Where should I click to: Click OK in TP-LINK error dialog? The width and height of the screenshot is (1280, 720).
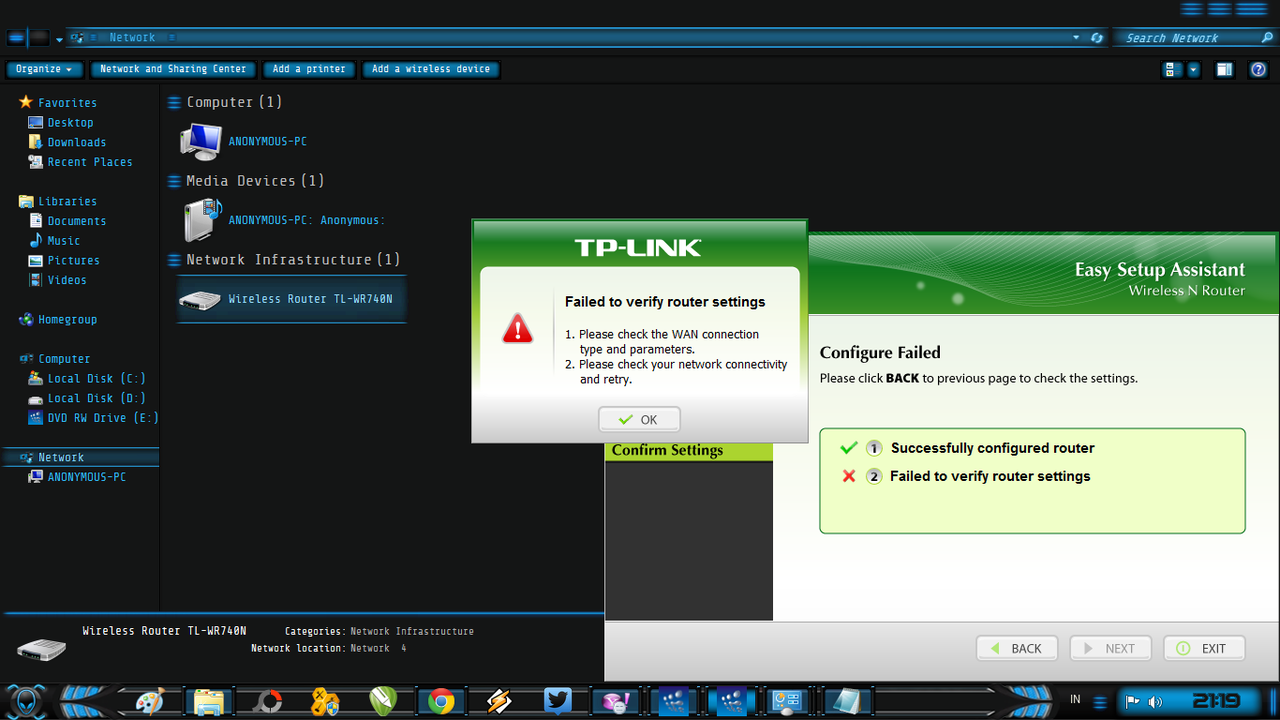pos(639,420)
